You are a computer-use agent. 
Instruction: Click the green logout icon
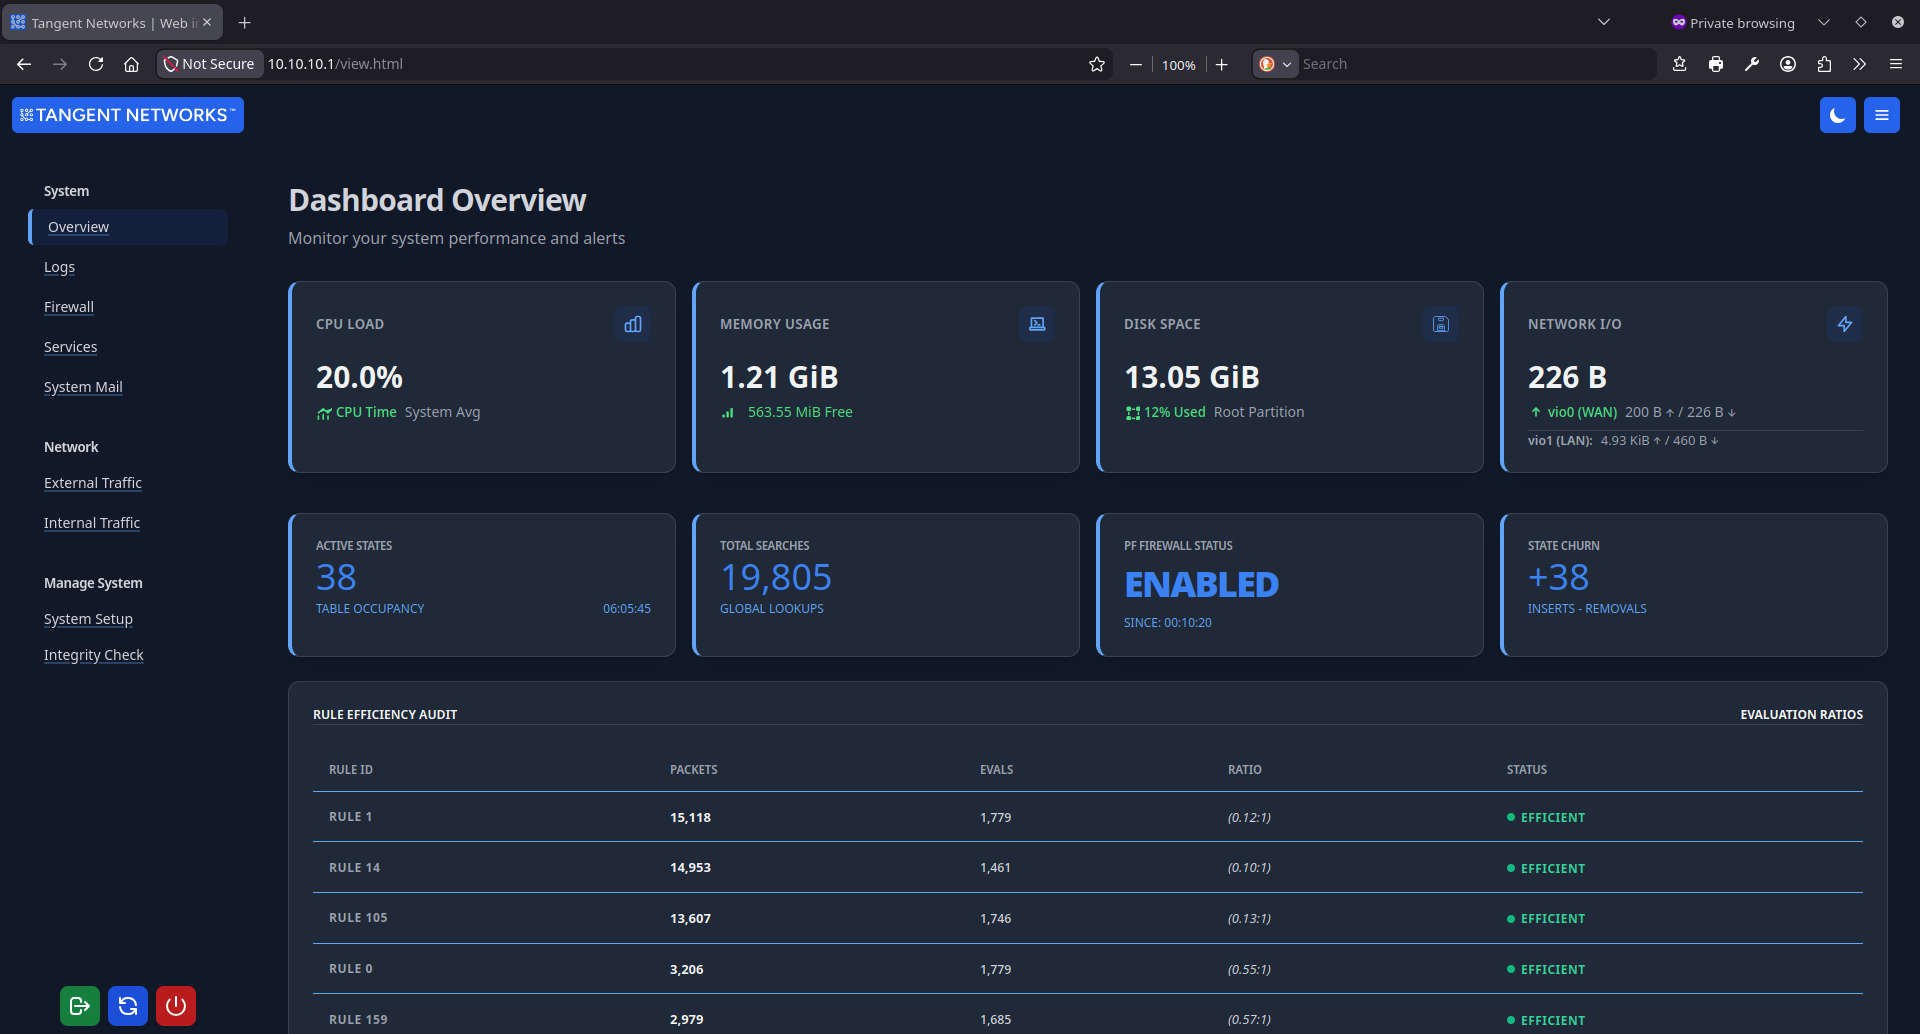pyautogui.click(x=79, y=1006)
